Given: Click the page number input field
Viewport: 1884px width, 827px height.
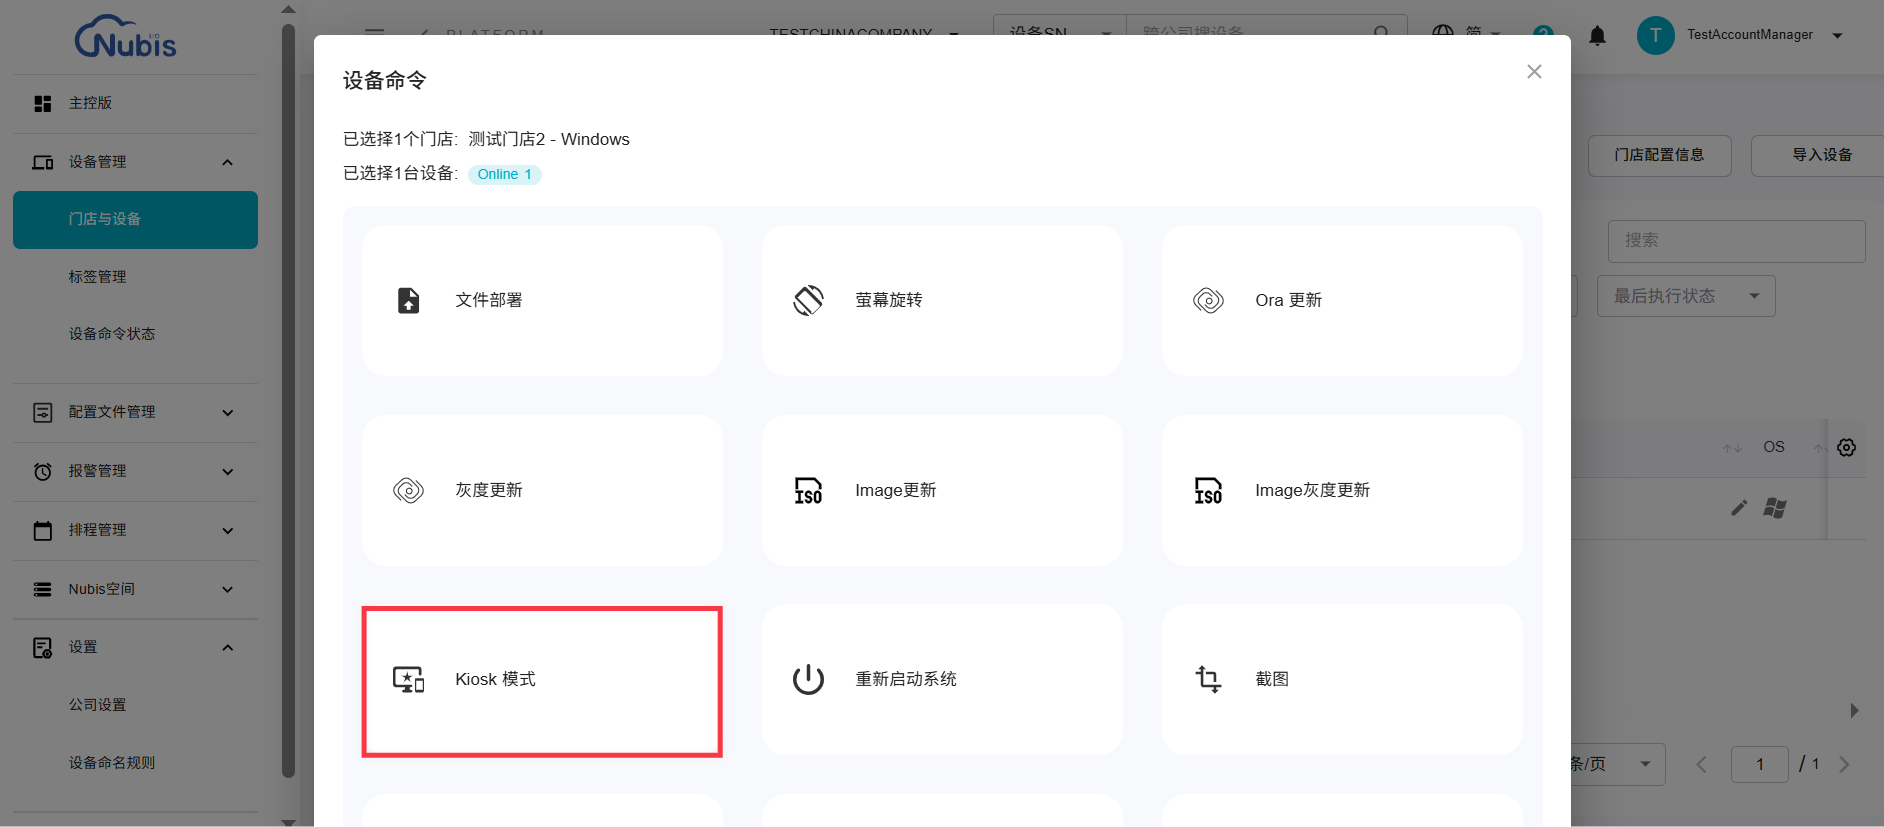Looking at the screenshot, I should tap(1759, 764).
